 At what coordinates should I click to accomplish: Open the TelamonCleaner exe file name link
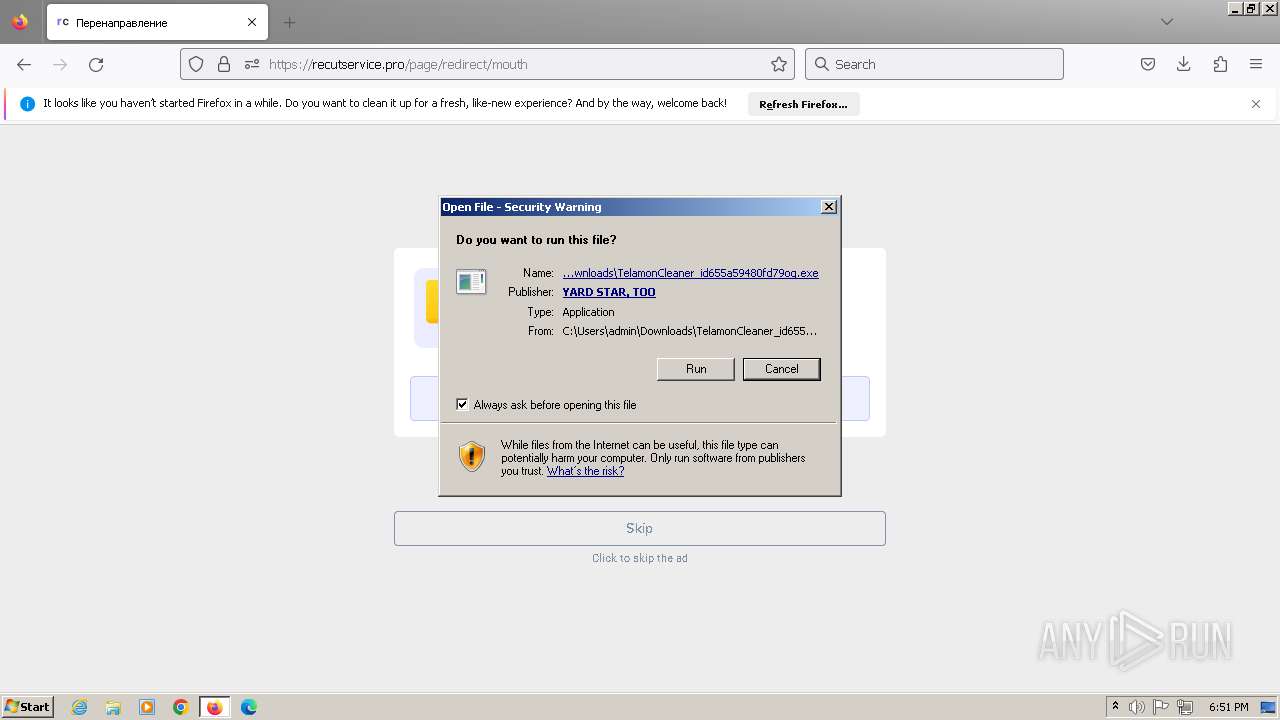click(690, 273)
